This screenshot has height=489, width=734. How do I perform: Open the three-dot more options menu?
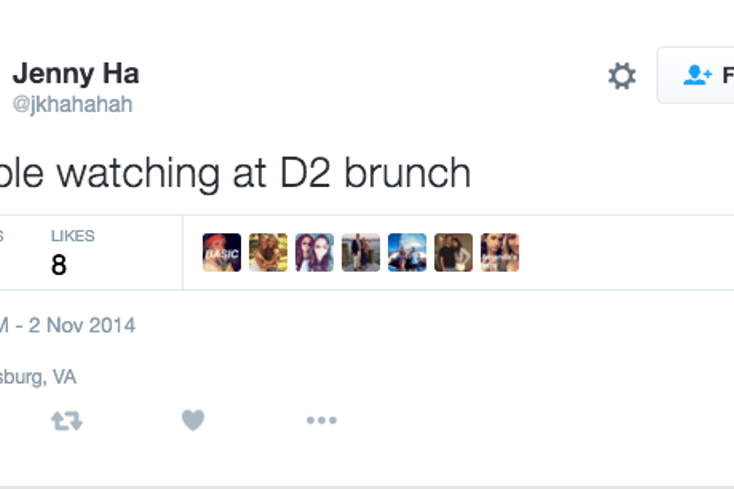(322, 420)
